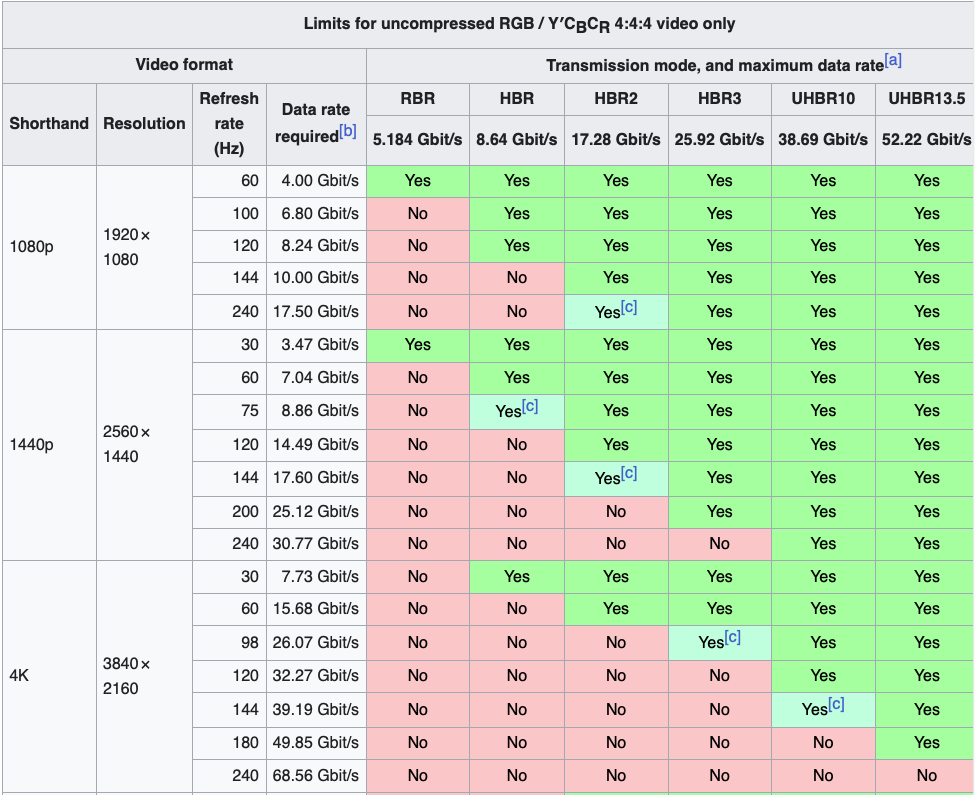The height and width of the screenshot is (795, 975).
Task: Click the 26.07 Gbit/s data rate cell
Action: [x=317, y=643]
